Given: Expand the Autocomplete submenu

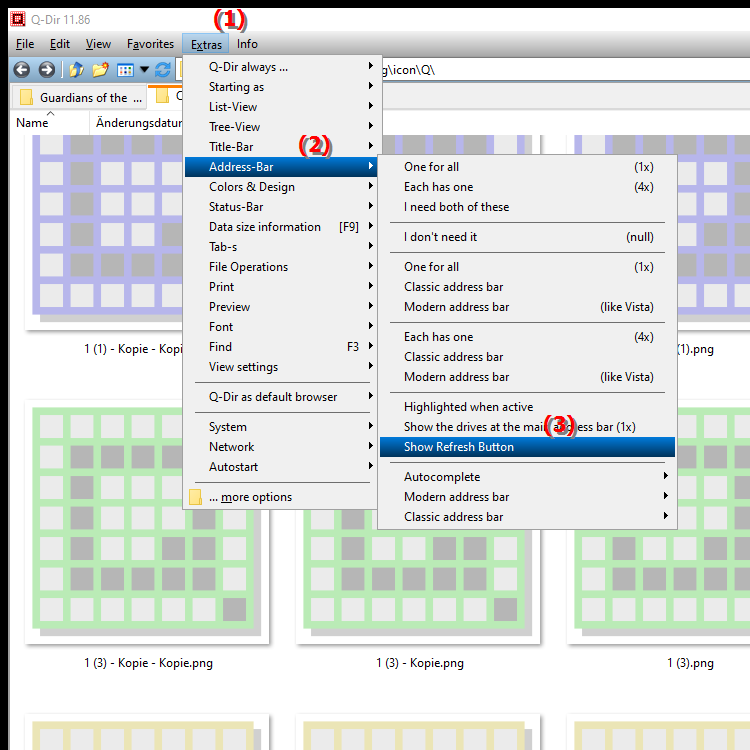Looking at the screenshot, I should [442, 477].
